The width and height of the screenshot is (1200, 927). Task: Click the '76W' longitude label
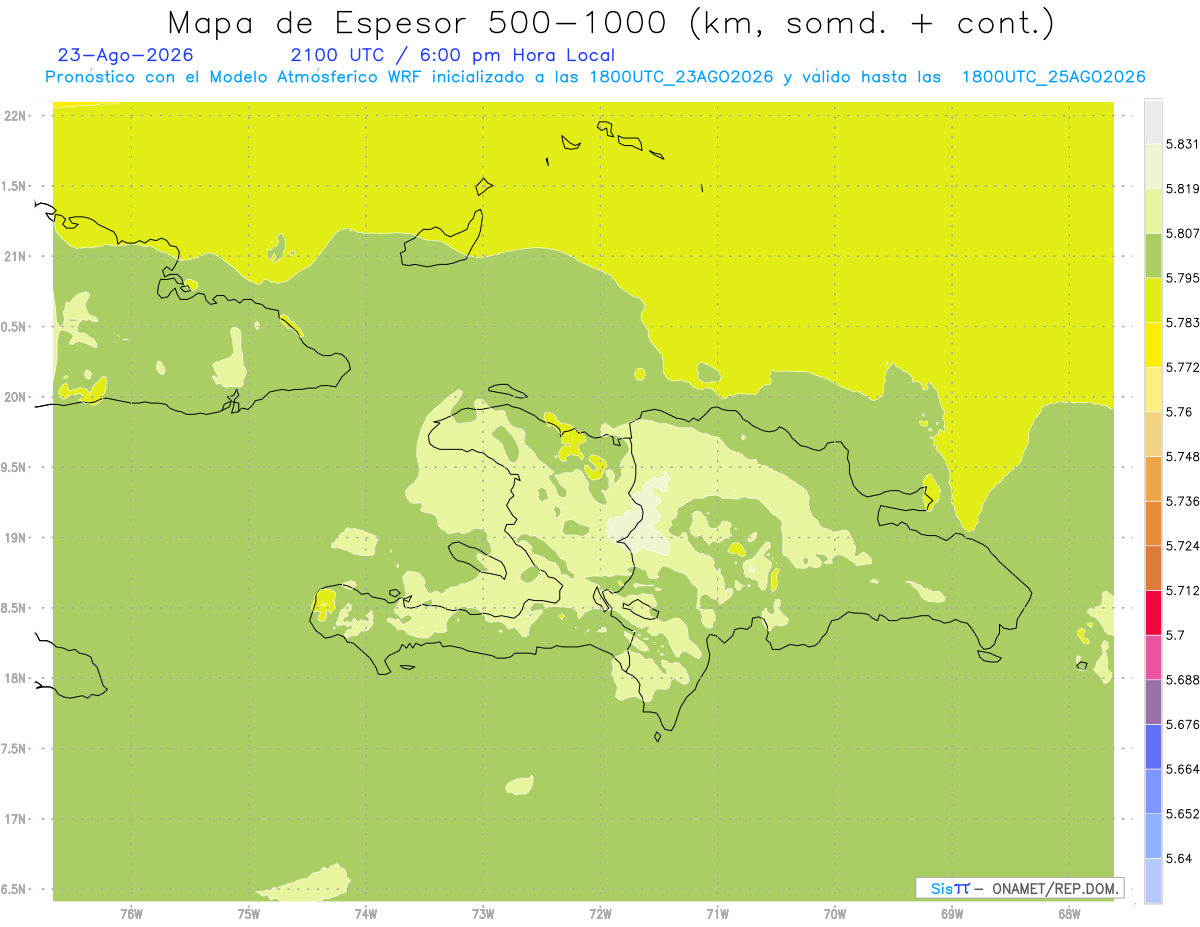[131, 914]
